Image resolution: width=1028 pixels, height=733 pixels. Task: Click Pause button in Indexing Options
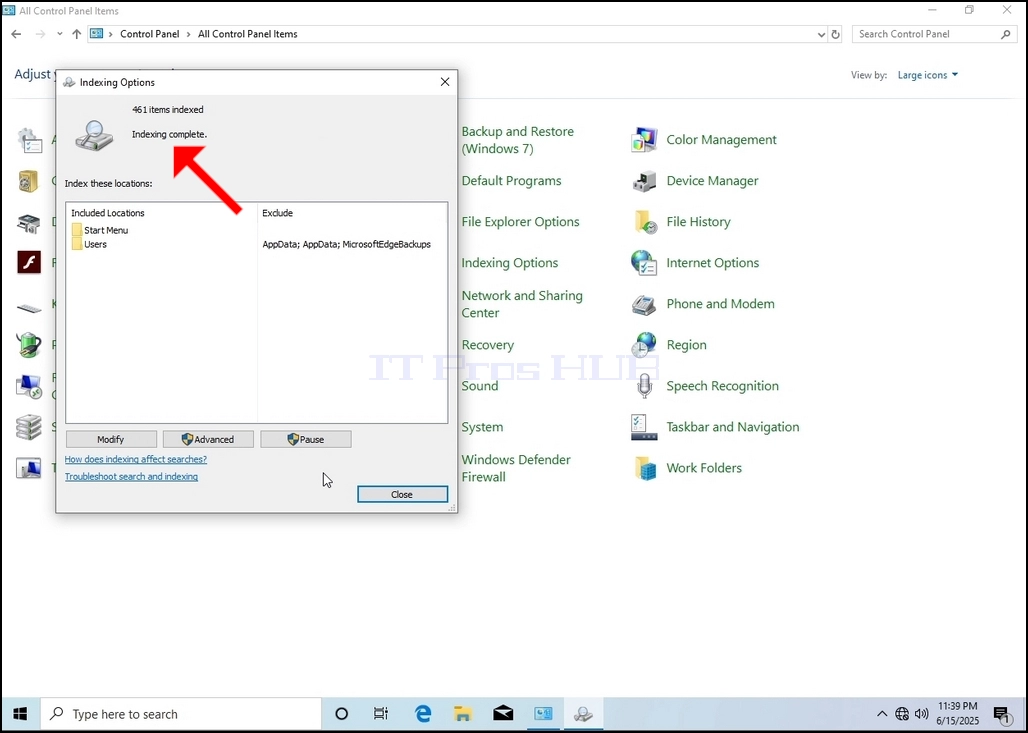pos(306,439)
